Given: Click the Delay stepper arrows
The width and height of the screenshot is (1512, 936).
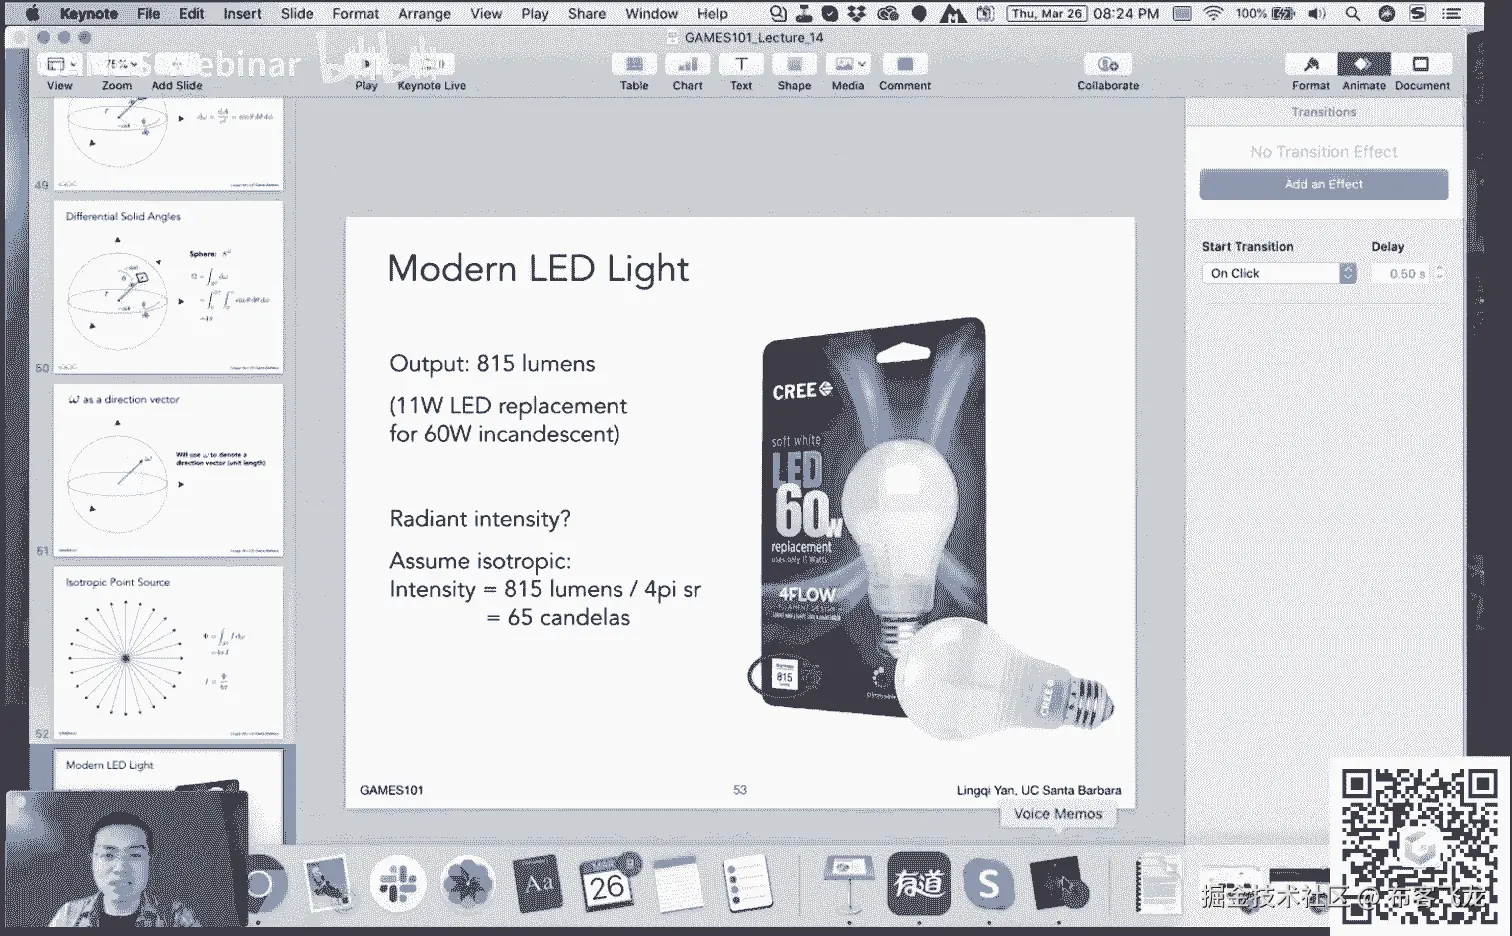Looking at the screenshot, I should [x=1440, y=273].
